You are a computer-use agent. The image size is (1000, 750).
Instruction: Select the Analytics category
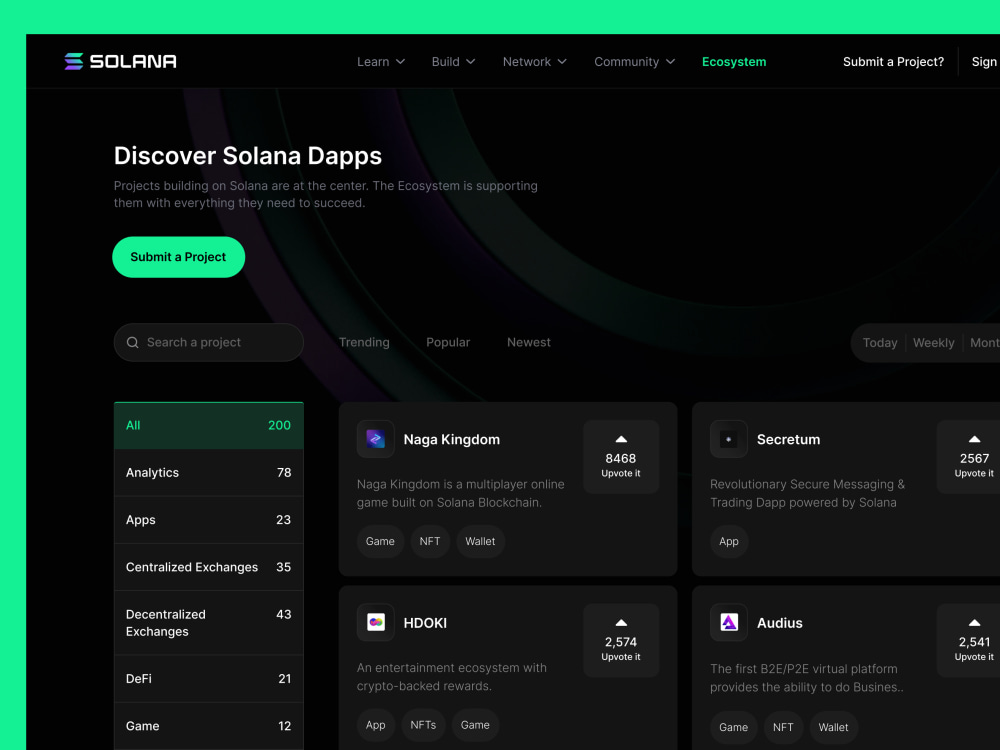(x=209, y=473)
